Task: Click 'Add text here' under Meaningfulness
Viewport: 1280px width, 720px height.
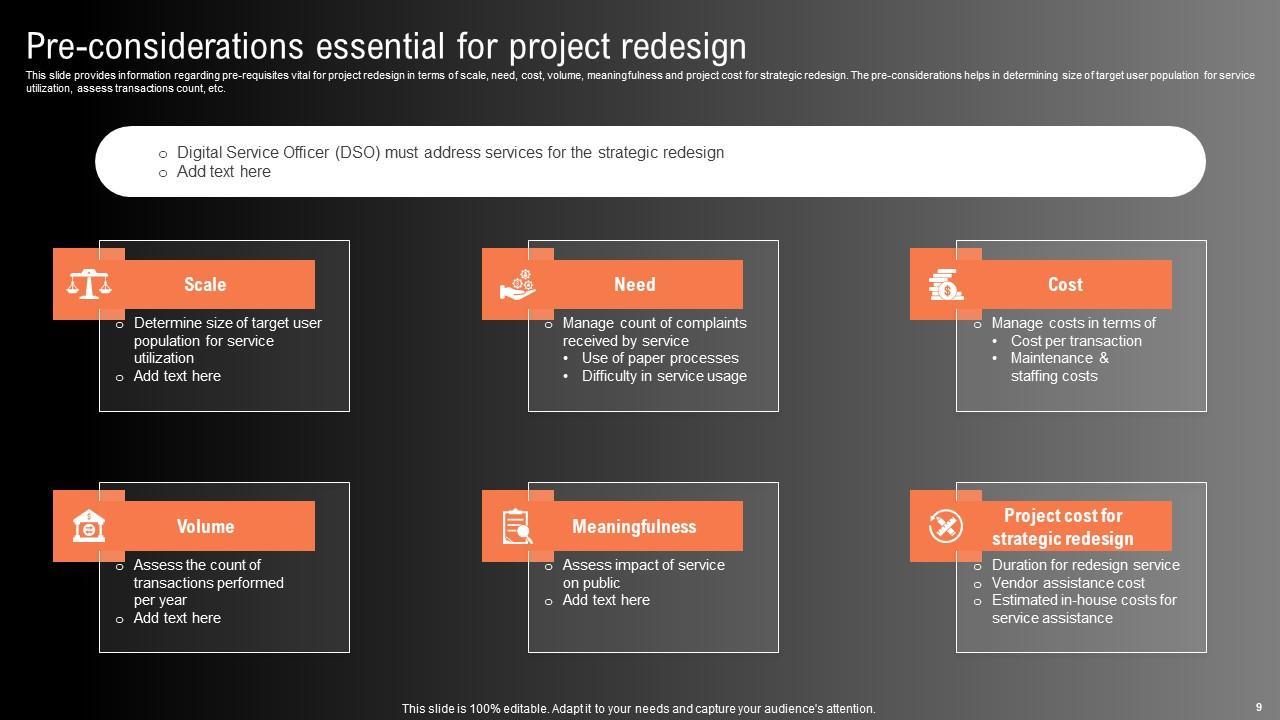Action: click(606, 600)
